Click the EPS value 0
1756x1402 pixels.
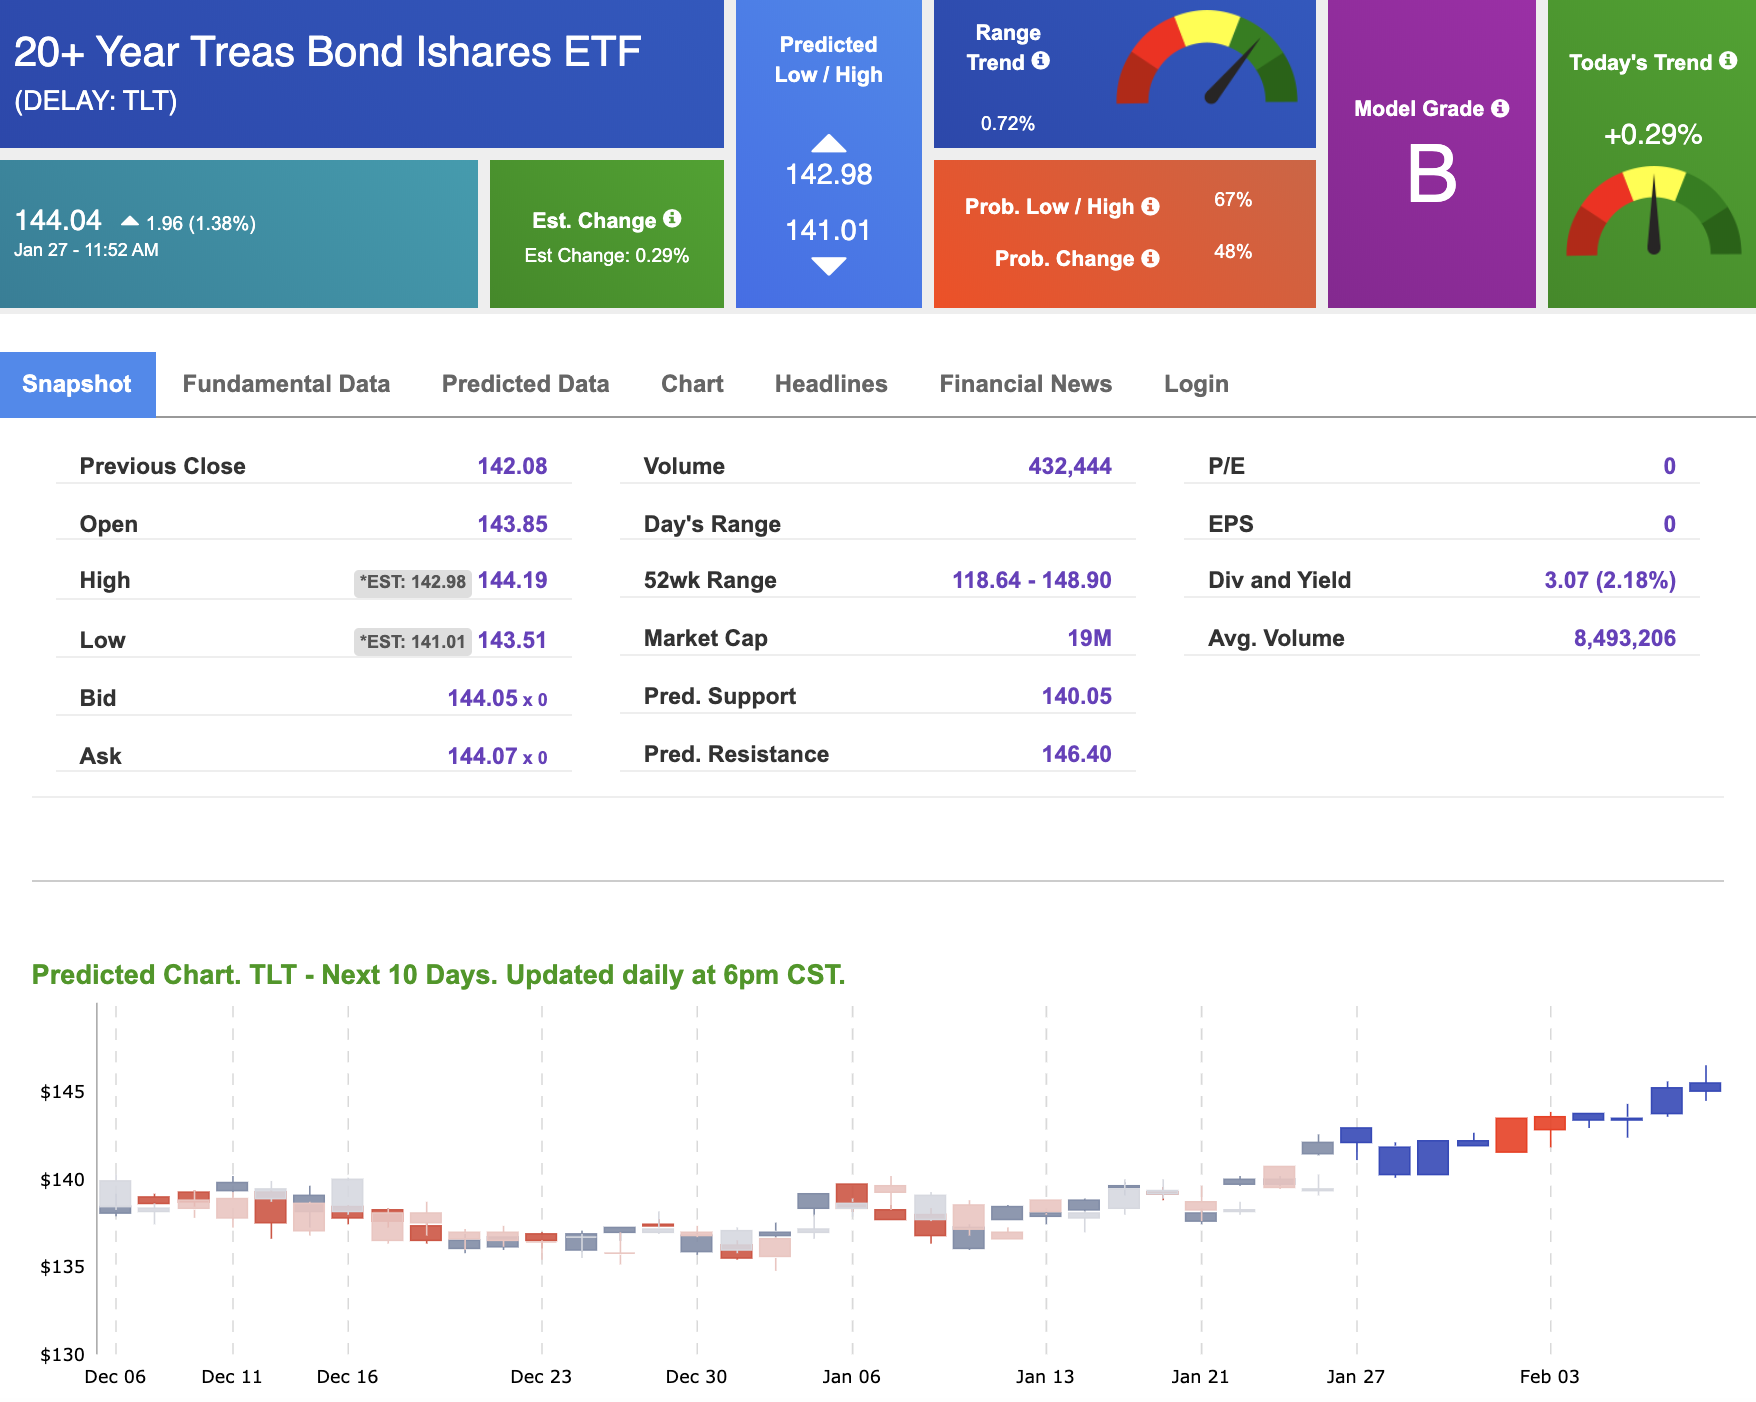(1669, 524)
